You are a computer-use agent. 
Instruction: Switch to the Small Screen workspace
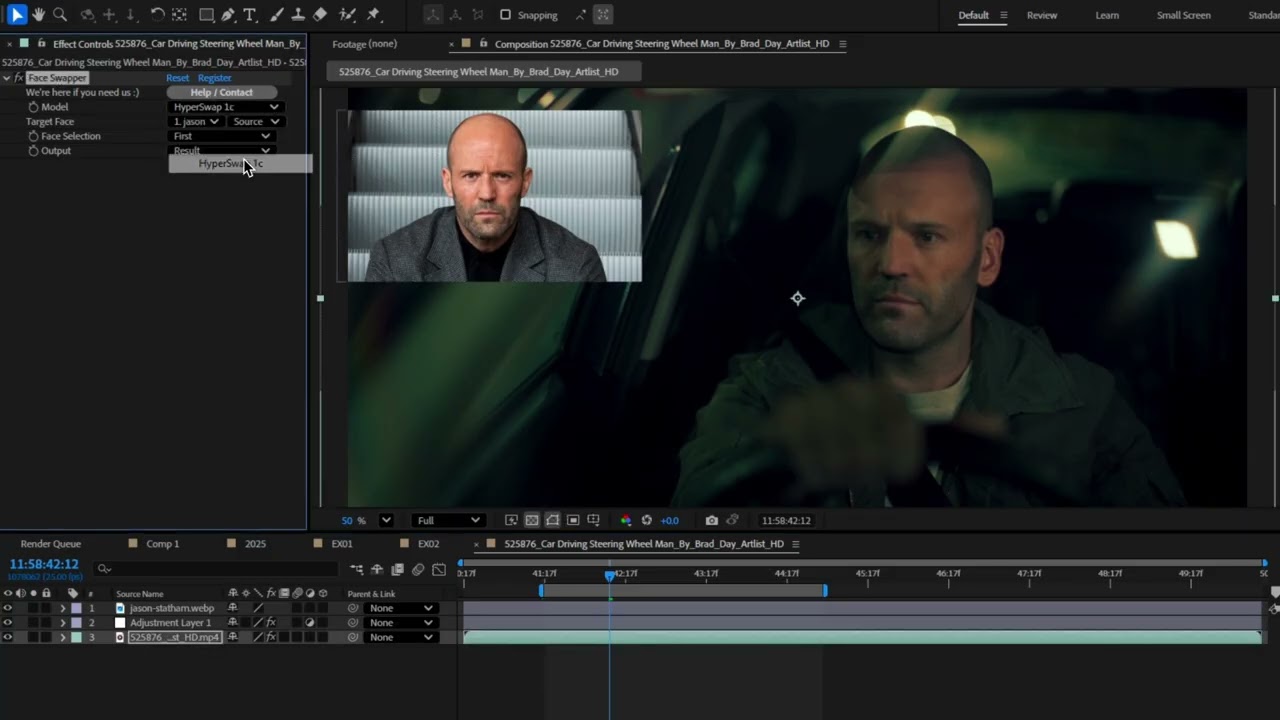tap(1184, 15)
